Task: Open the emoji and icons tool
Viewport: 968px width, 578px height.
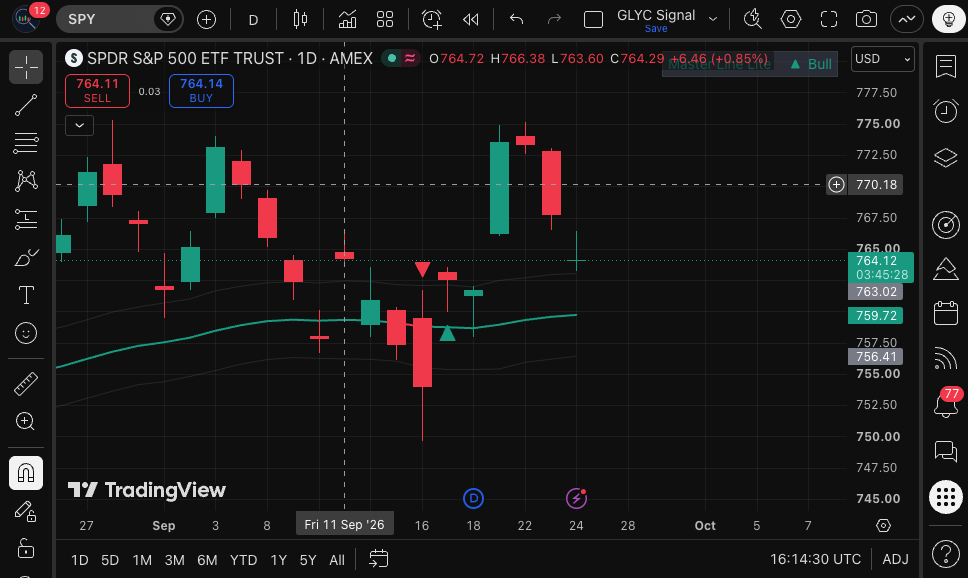Action: coord(26,333)
